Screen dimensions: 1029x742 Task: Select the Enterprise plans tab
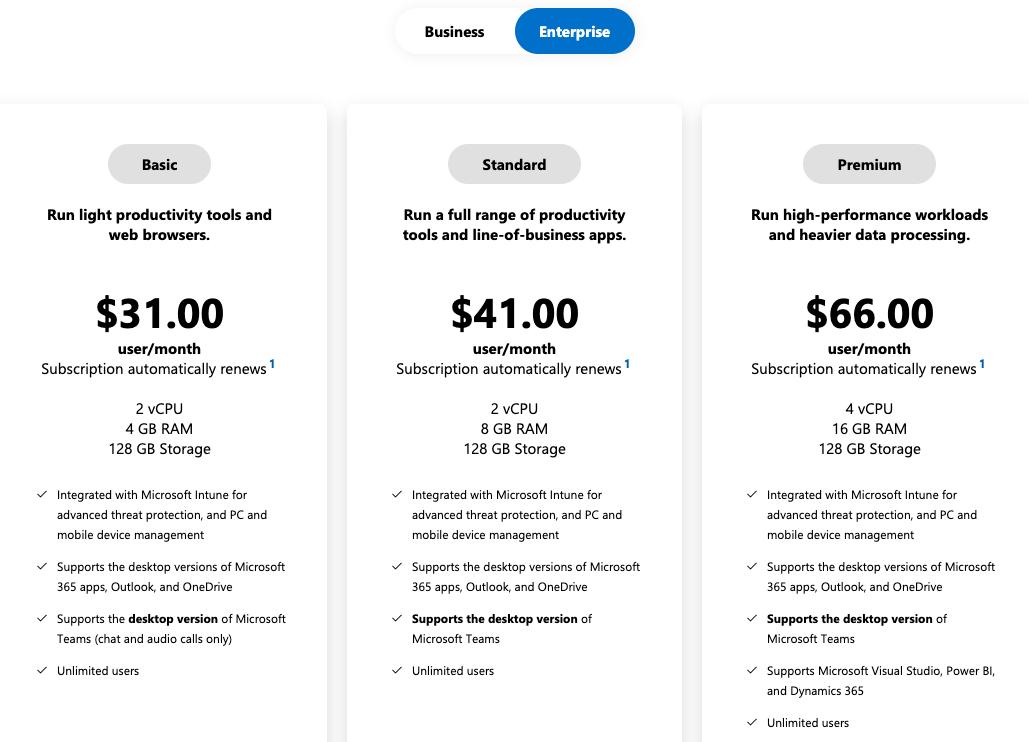(574, 32)
